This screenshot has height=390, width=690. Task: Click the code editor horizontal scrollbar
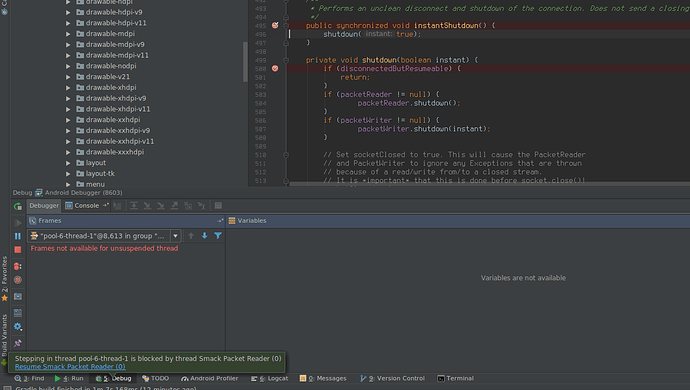(x=489, y=184)
